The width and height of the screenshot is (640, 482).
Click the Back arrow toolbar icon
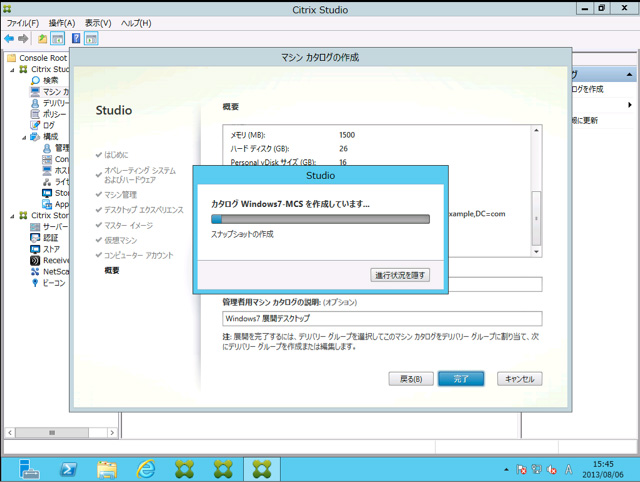(x=9, y=39)
